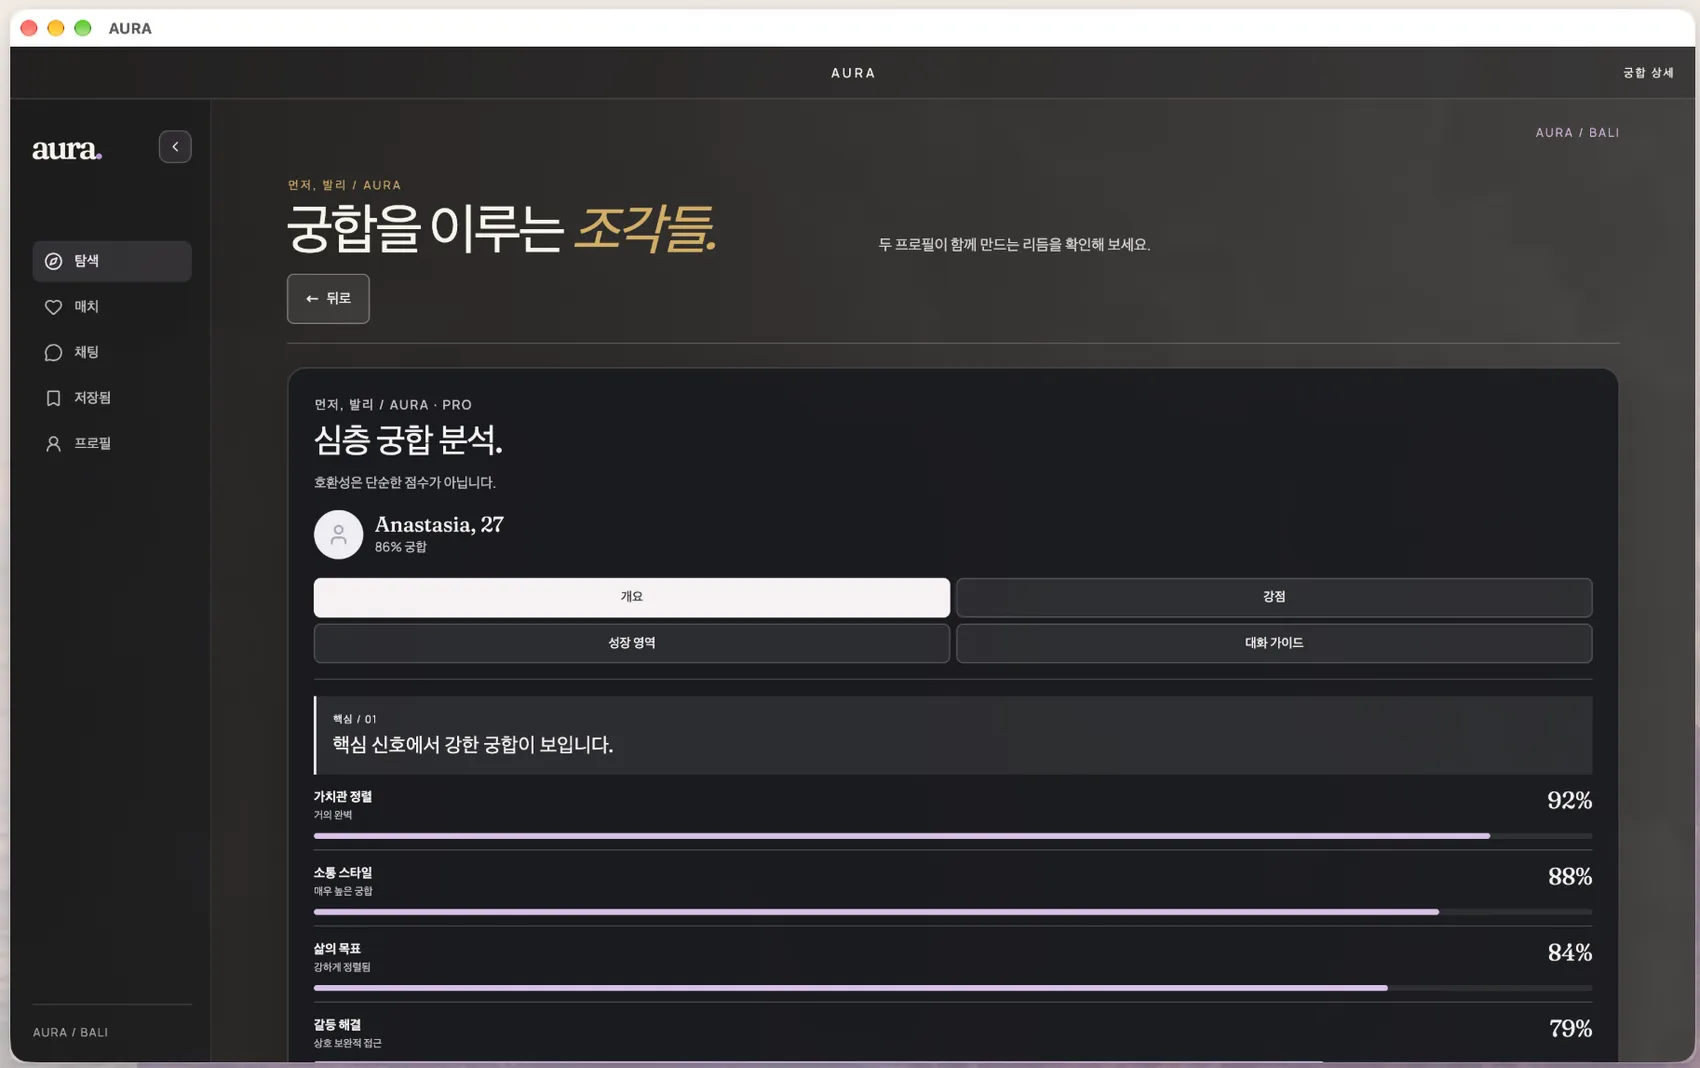Screen dimensions: 1700x1068
Task: Show the 대화 가이드 tab
Action: (x=1274, y=643)
